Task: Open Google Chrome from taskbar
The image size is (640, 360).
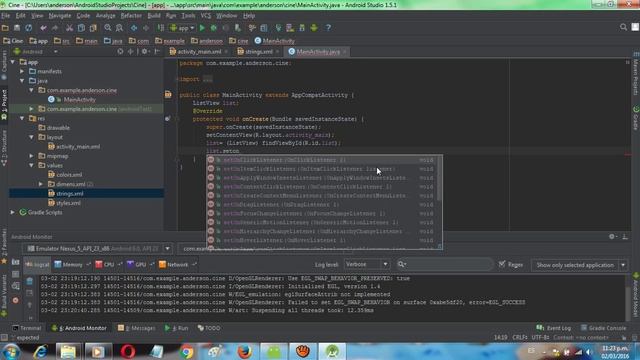Action: [x=186, y=352]
